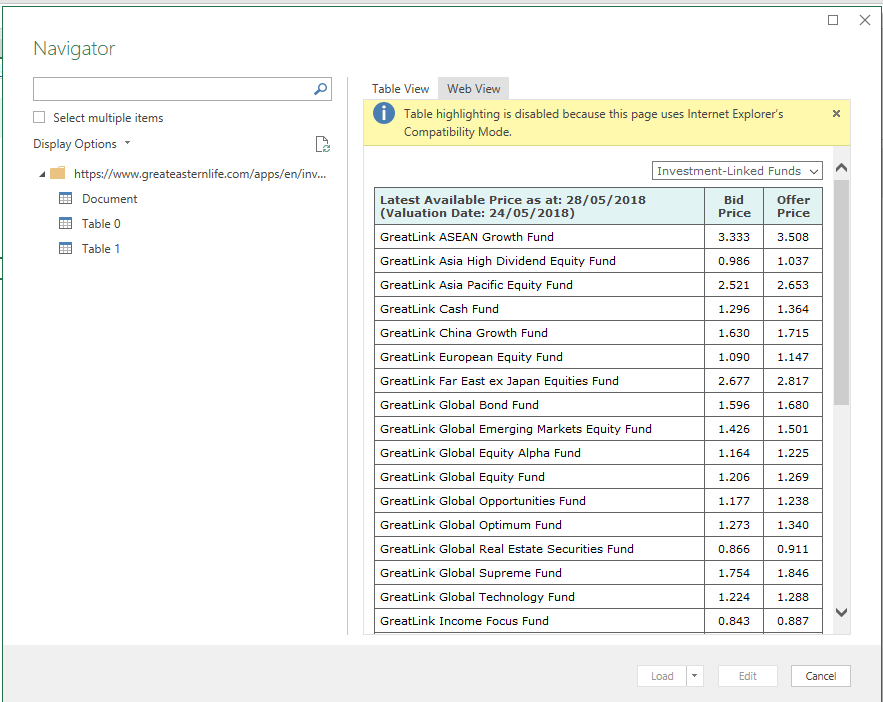Image resolution: width=883 pixels, height=702 pixels.
Task: Select the Document tree item
Action: point(109,199)
